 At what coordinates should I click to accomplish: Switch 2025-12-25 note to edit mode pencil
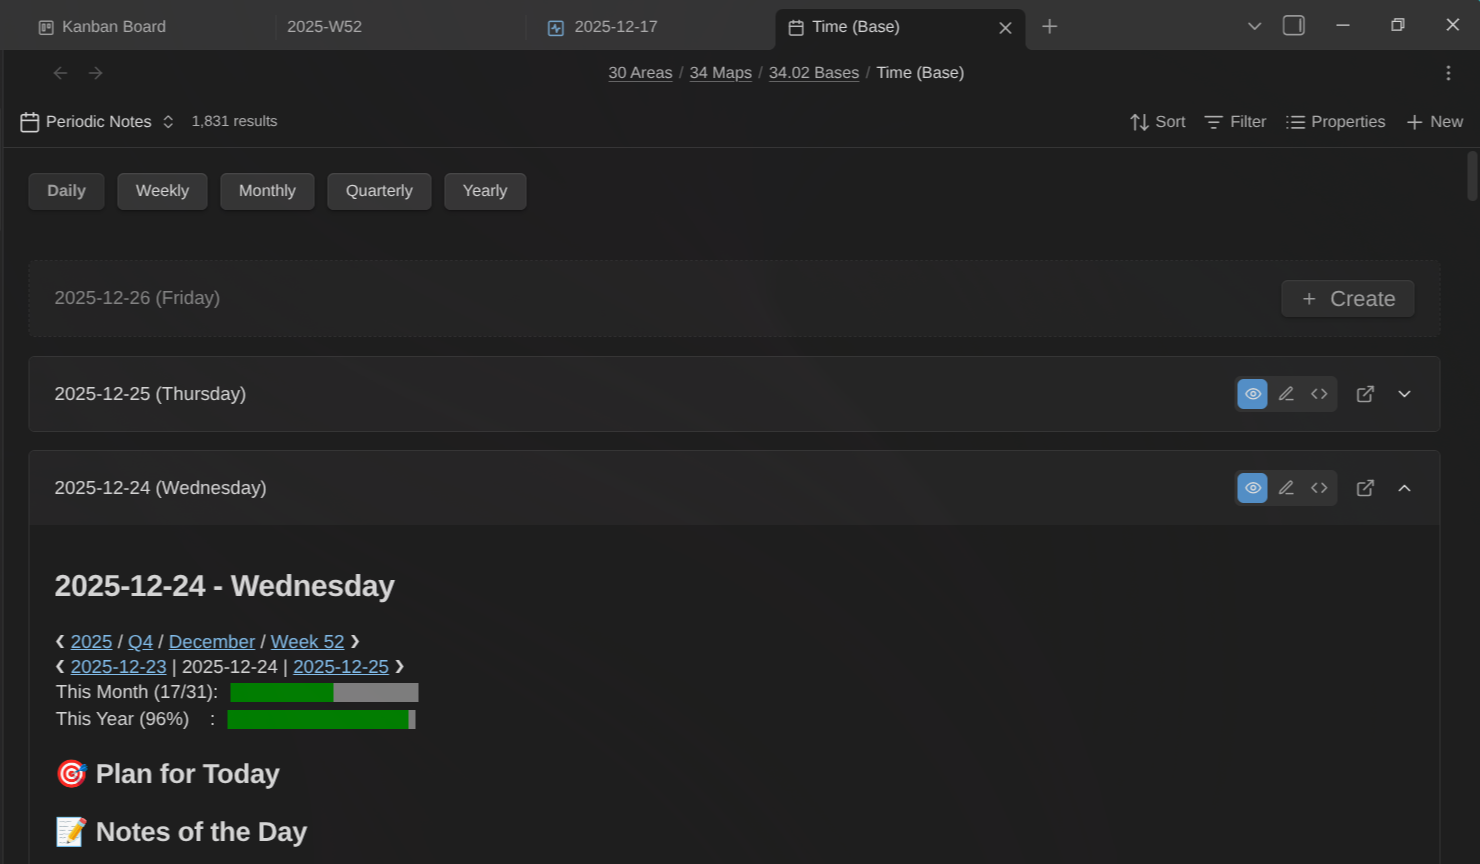(1286, 394)
